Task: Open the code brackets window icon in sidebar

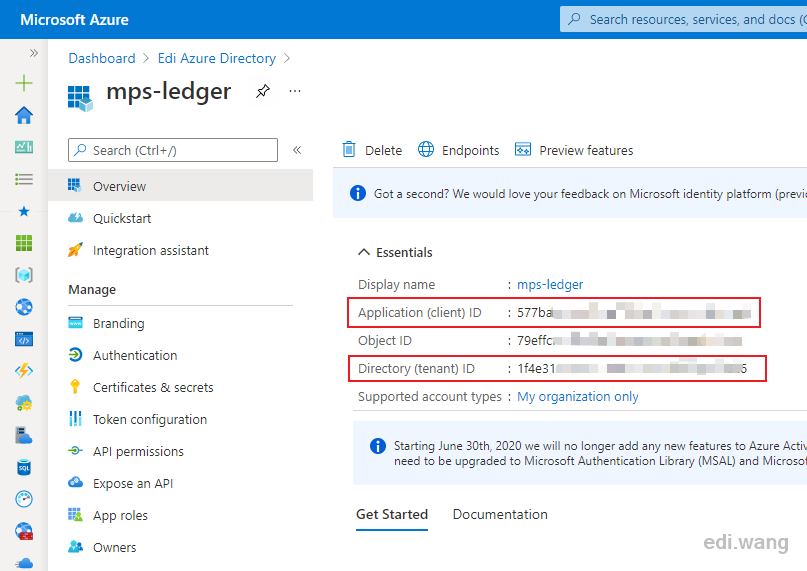Action: pyautogui.click(x=24, y=339)
